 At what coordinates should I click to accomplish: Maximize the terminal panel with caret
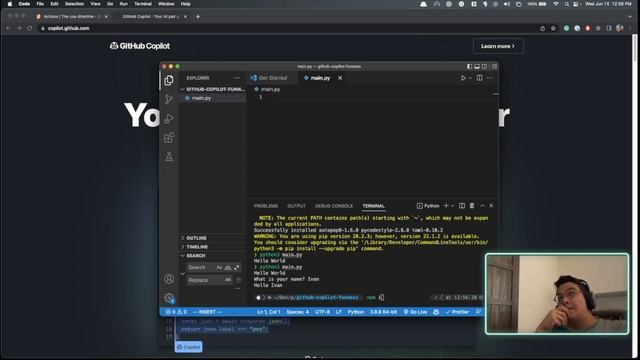point(482,206)
